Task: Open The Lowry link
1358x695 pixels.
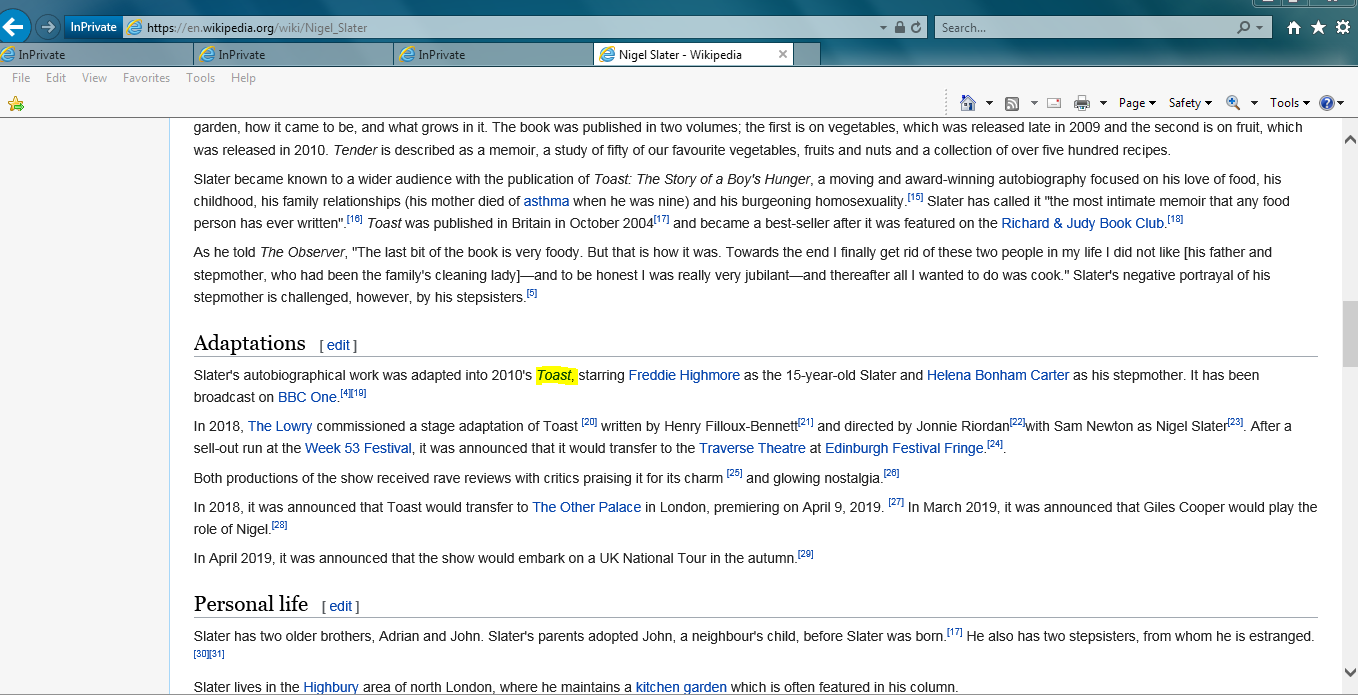Action: pyautogui.click(x=280, y=426)
